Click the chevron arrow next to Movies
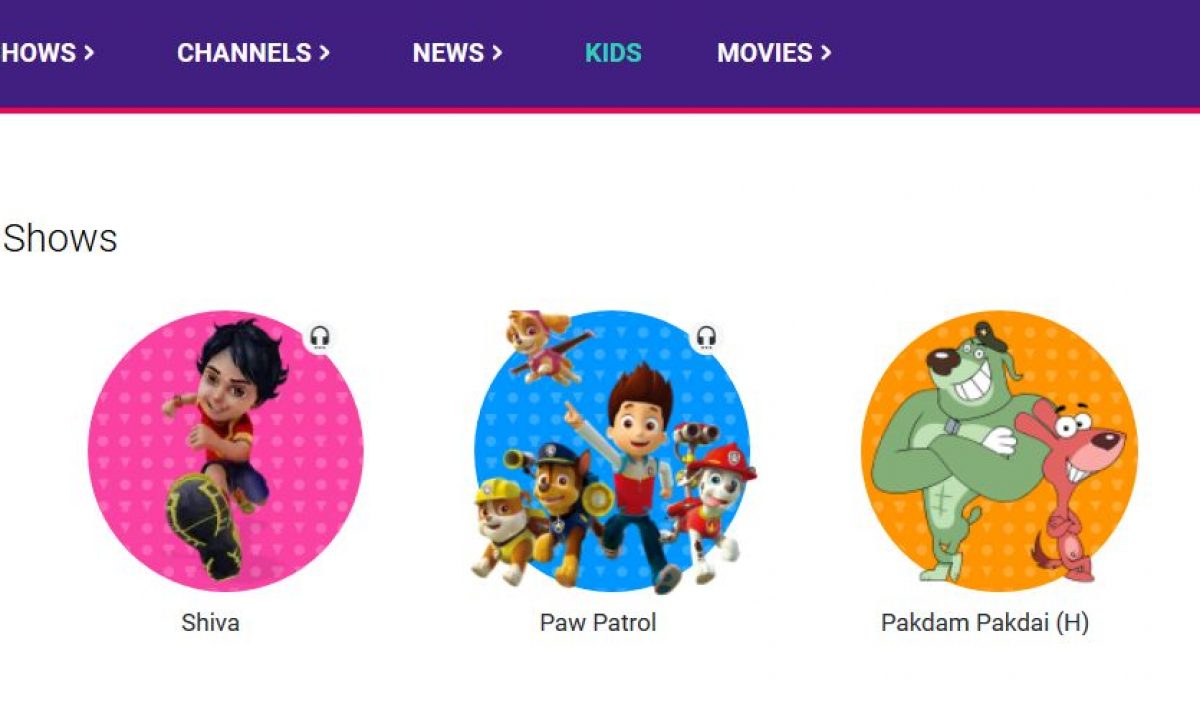Image resolution: width=1200 pixels, height=720 pixels. click(x=826, y=52)
